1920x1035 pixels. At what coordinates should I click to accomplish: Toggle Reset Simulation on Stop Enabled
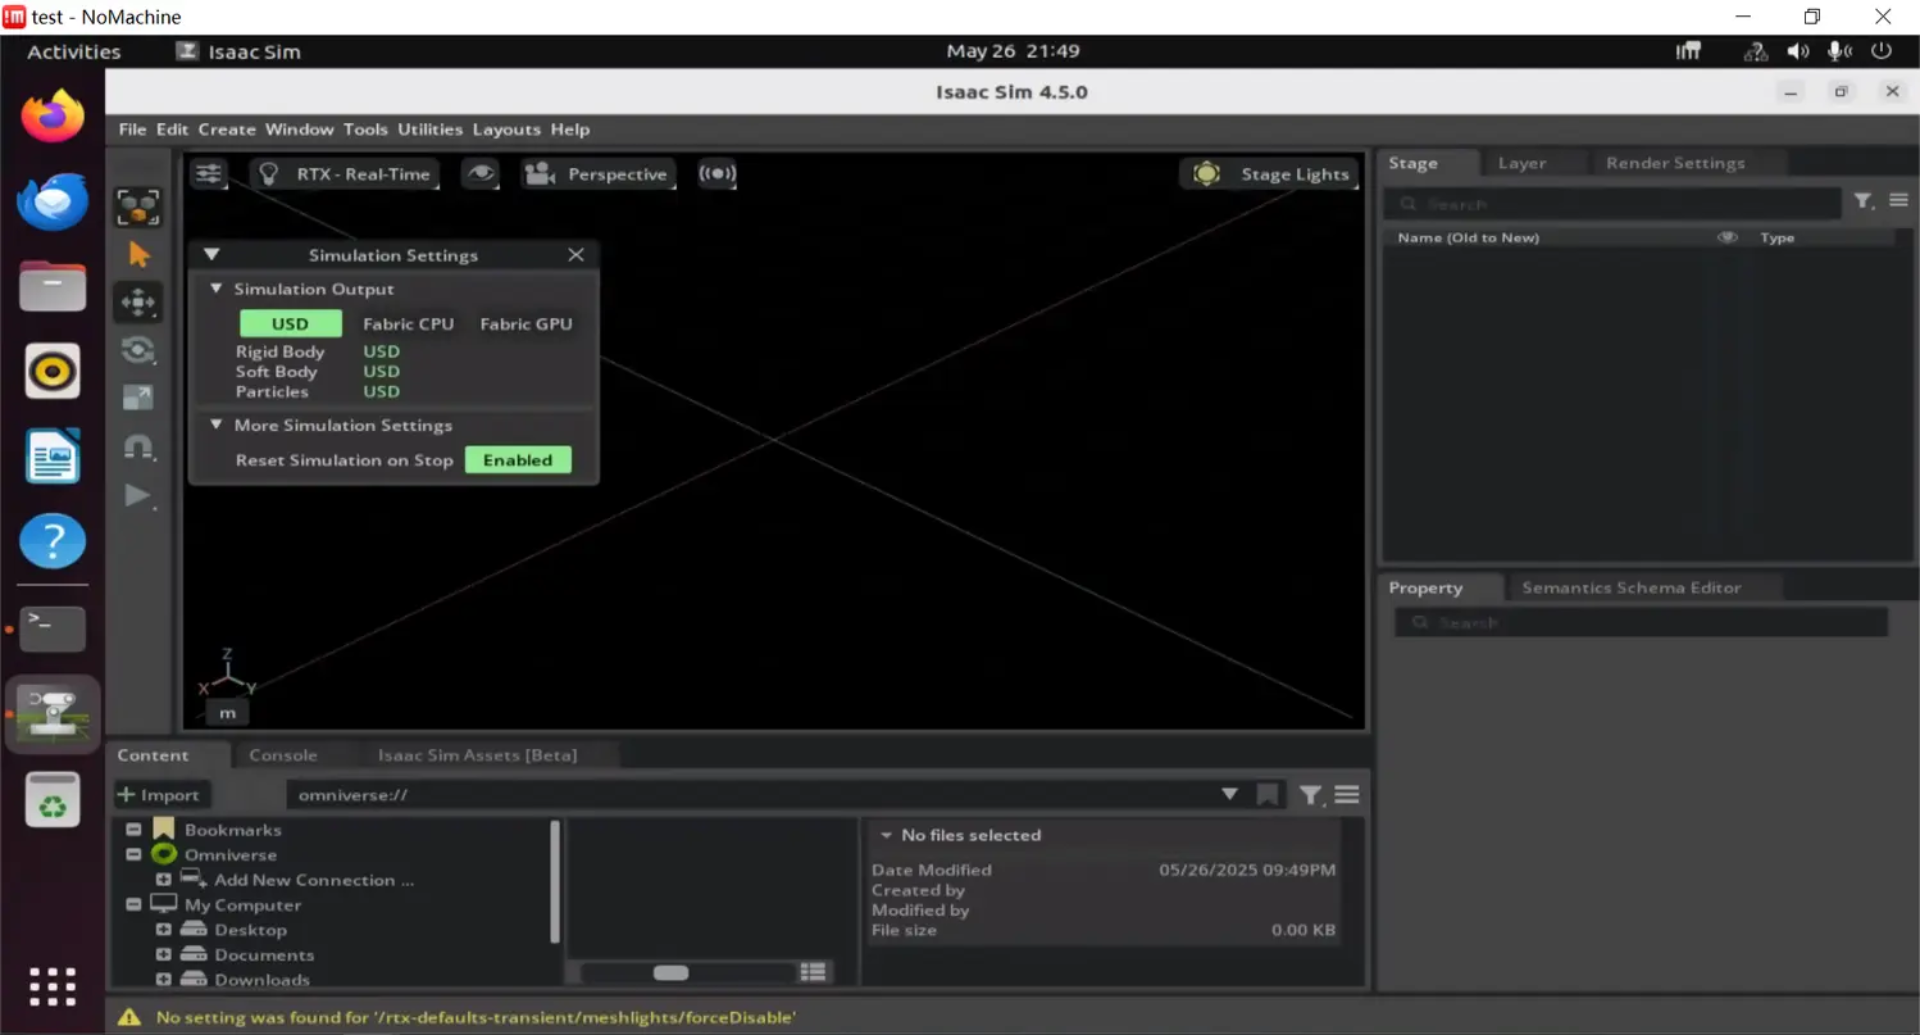coord(517,460)
